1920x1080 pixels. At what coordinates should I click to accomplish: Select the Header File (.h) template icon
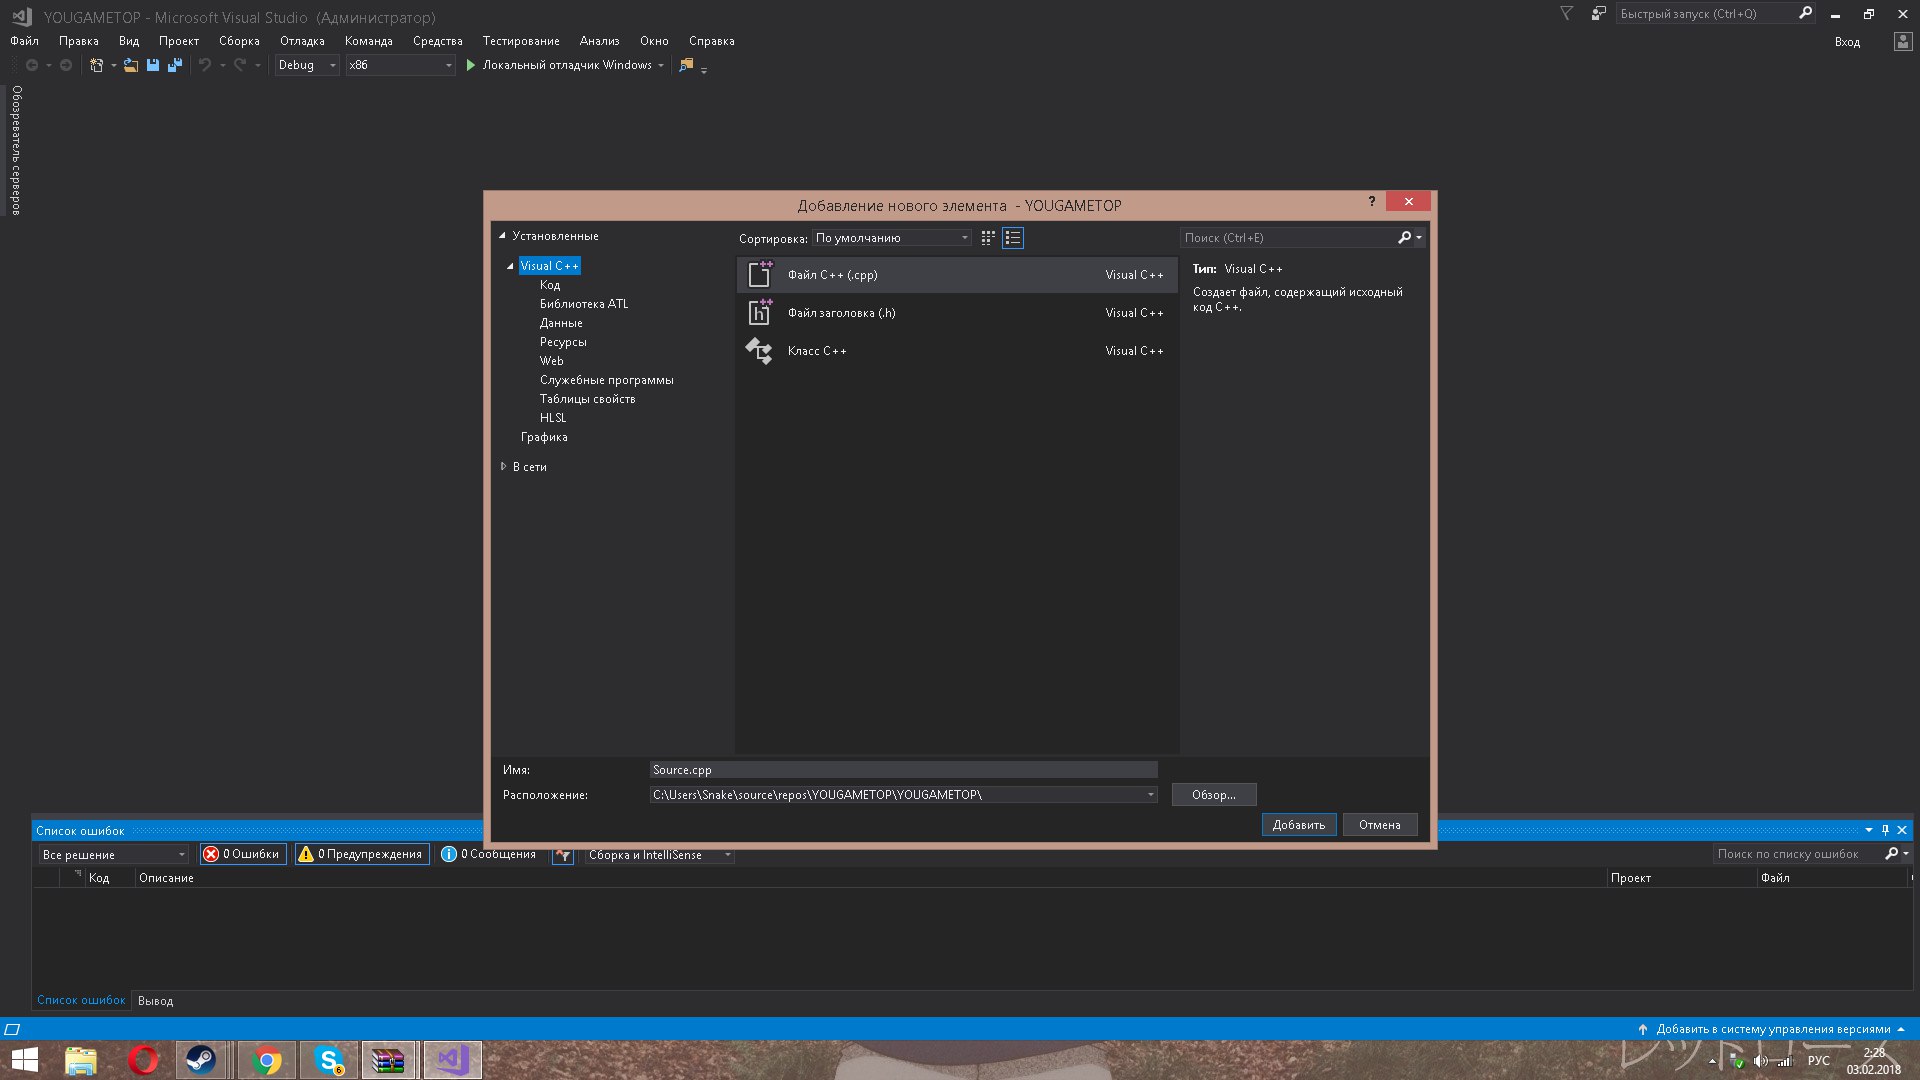[760, 312]
